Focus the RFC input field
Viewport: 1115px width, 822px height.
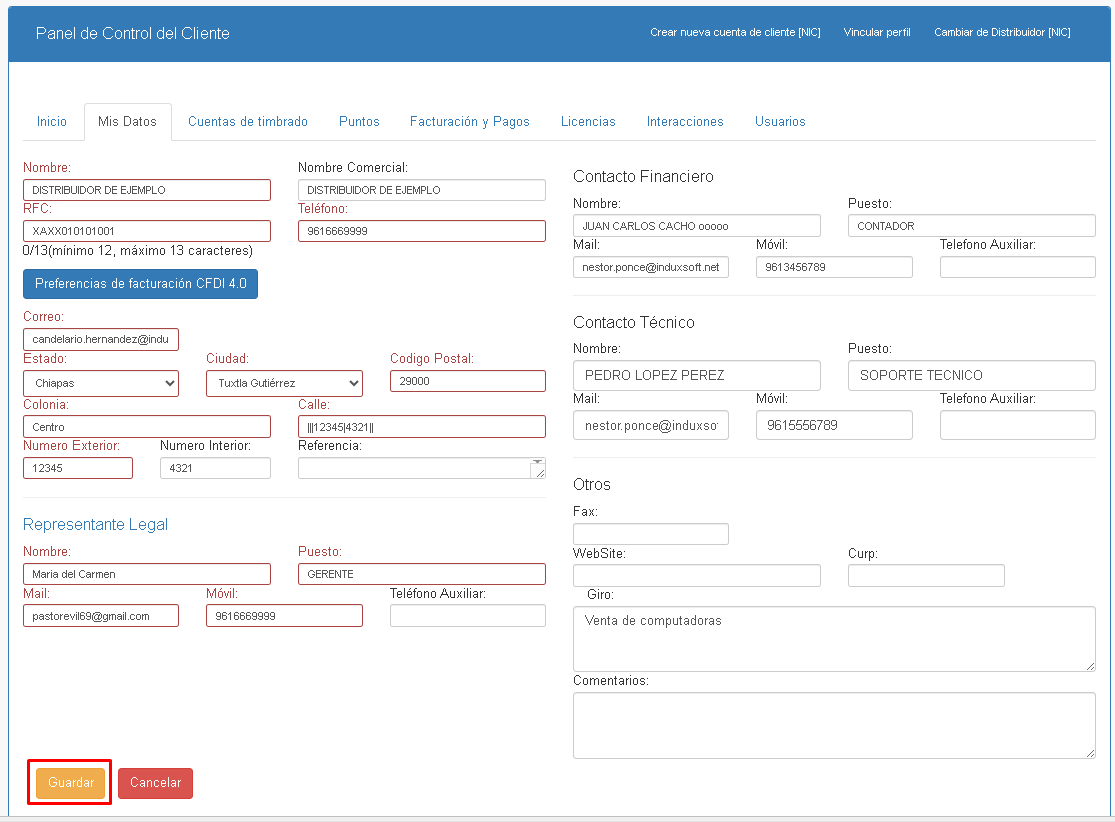tap(147, 231)
